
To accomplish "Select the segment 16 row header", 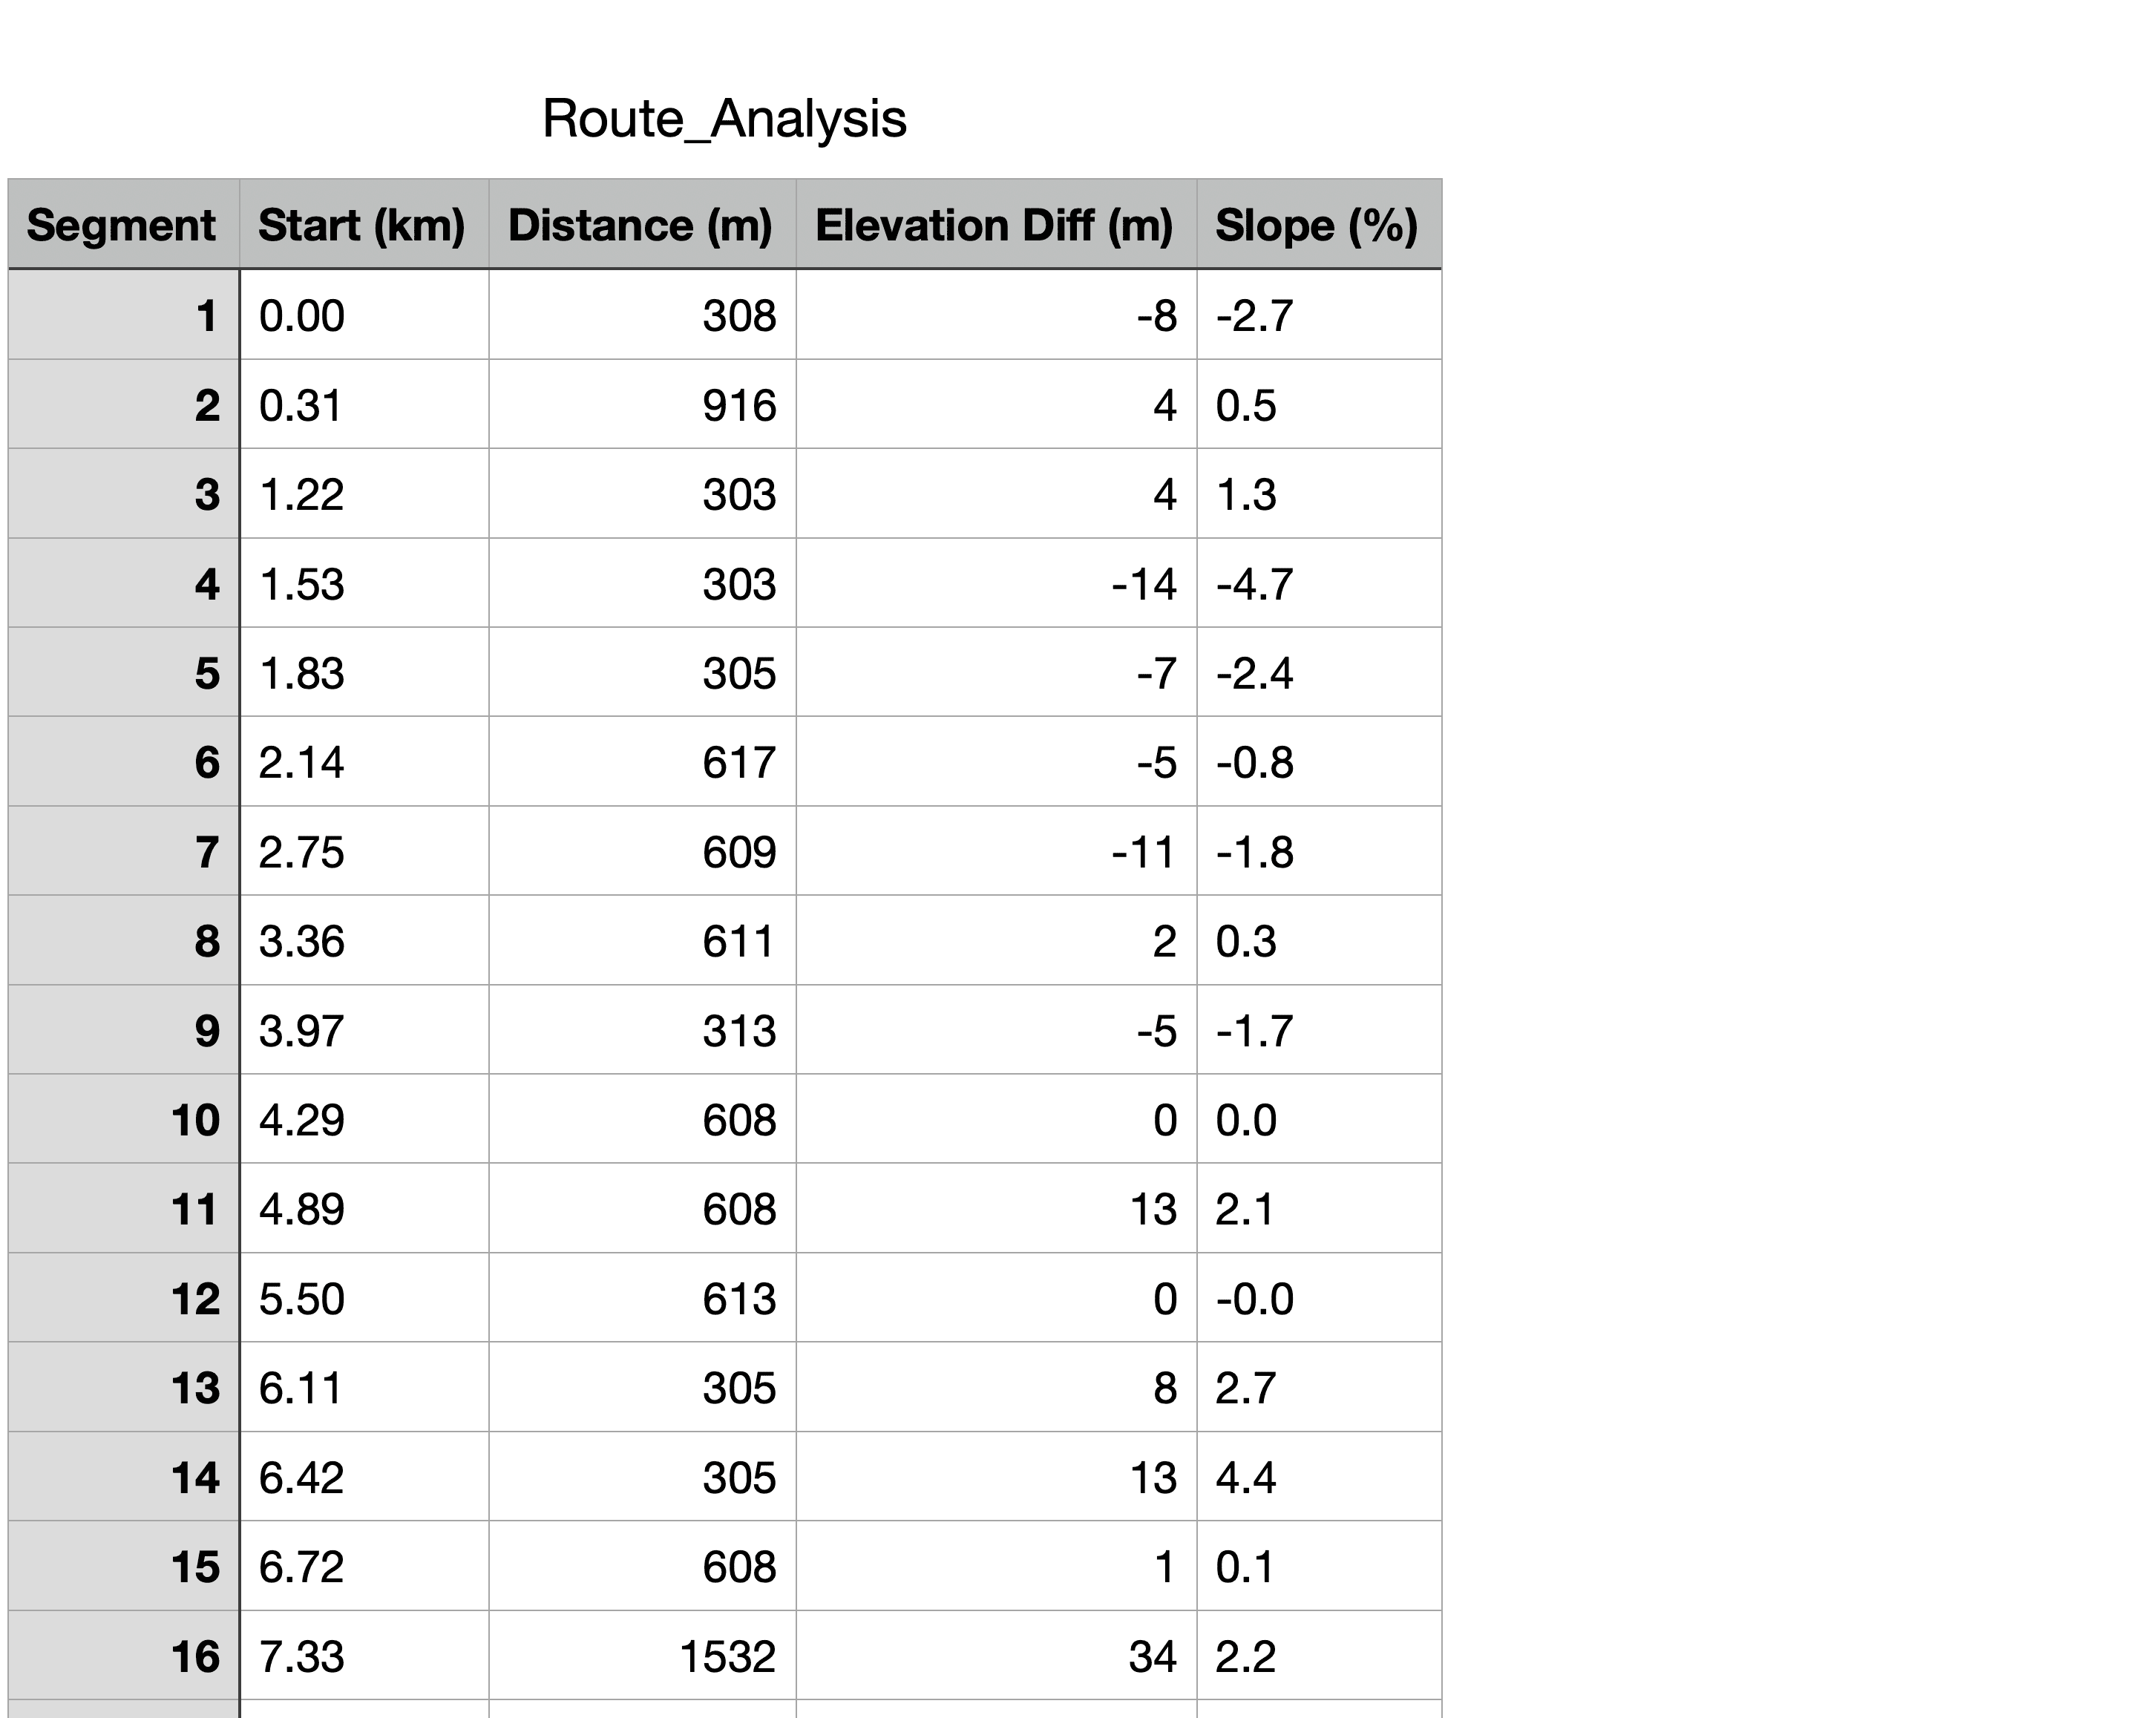I will (123, 1657).
